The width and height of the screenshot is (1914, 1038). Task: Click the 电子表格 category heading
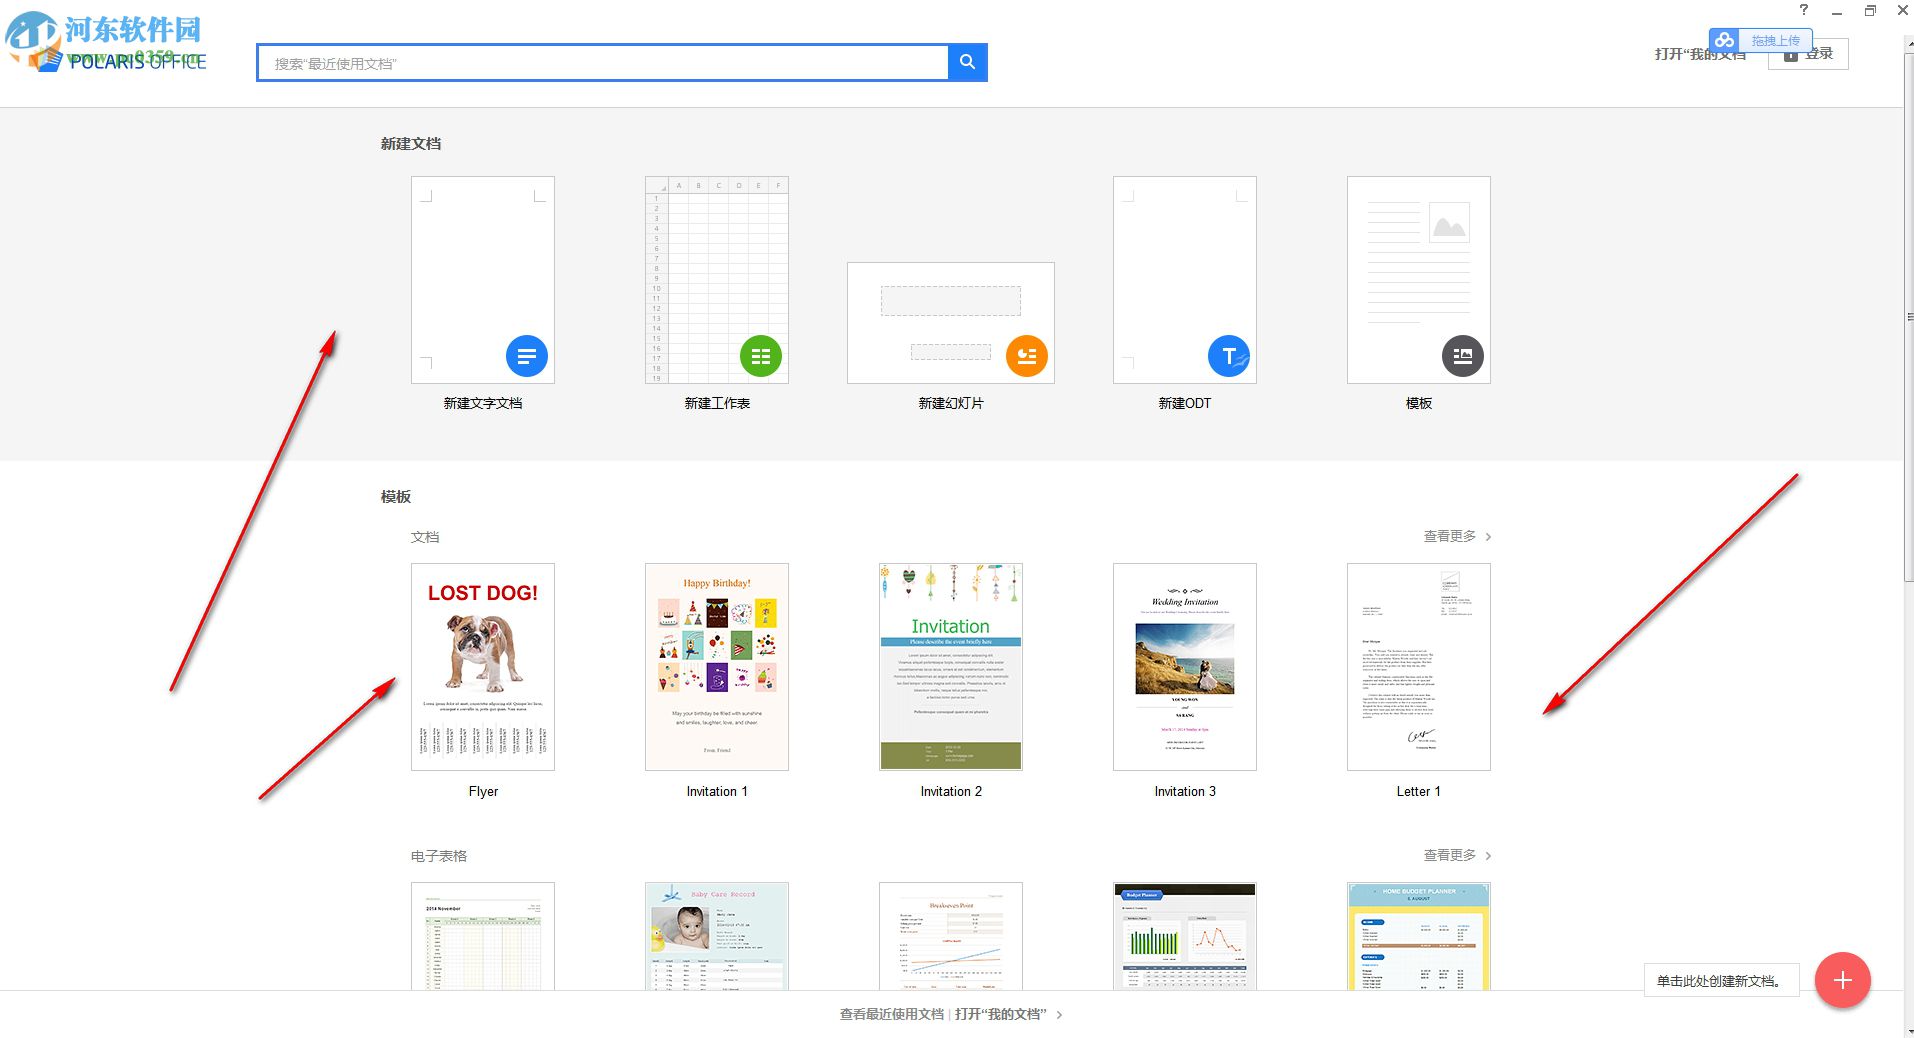click(439, 856)
